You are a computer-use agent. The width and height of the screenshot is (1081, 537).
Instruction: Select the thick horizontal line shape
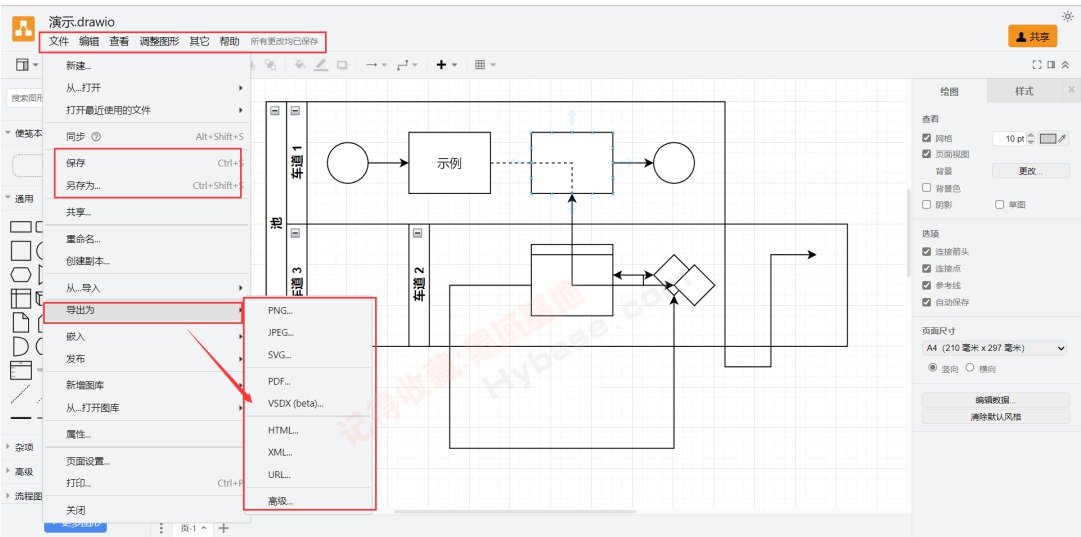[21, 418]
